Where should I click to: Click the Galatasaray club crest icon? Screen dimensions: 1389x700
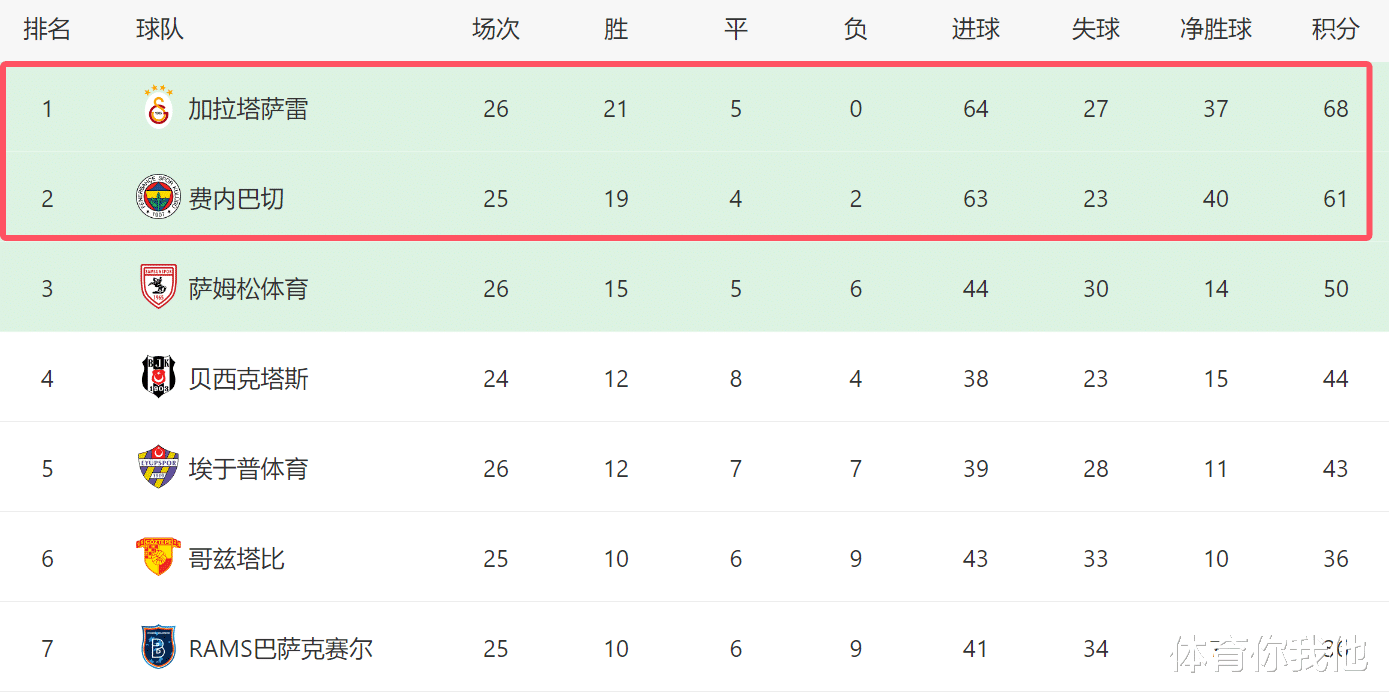pos(158,107)
